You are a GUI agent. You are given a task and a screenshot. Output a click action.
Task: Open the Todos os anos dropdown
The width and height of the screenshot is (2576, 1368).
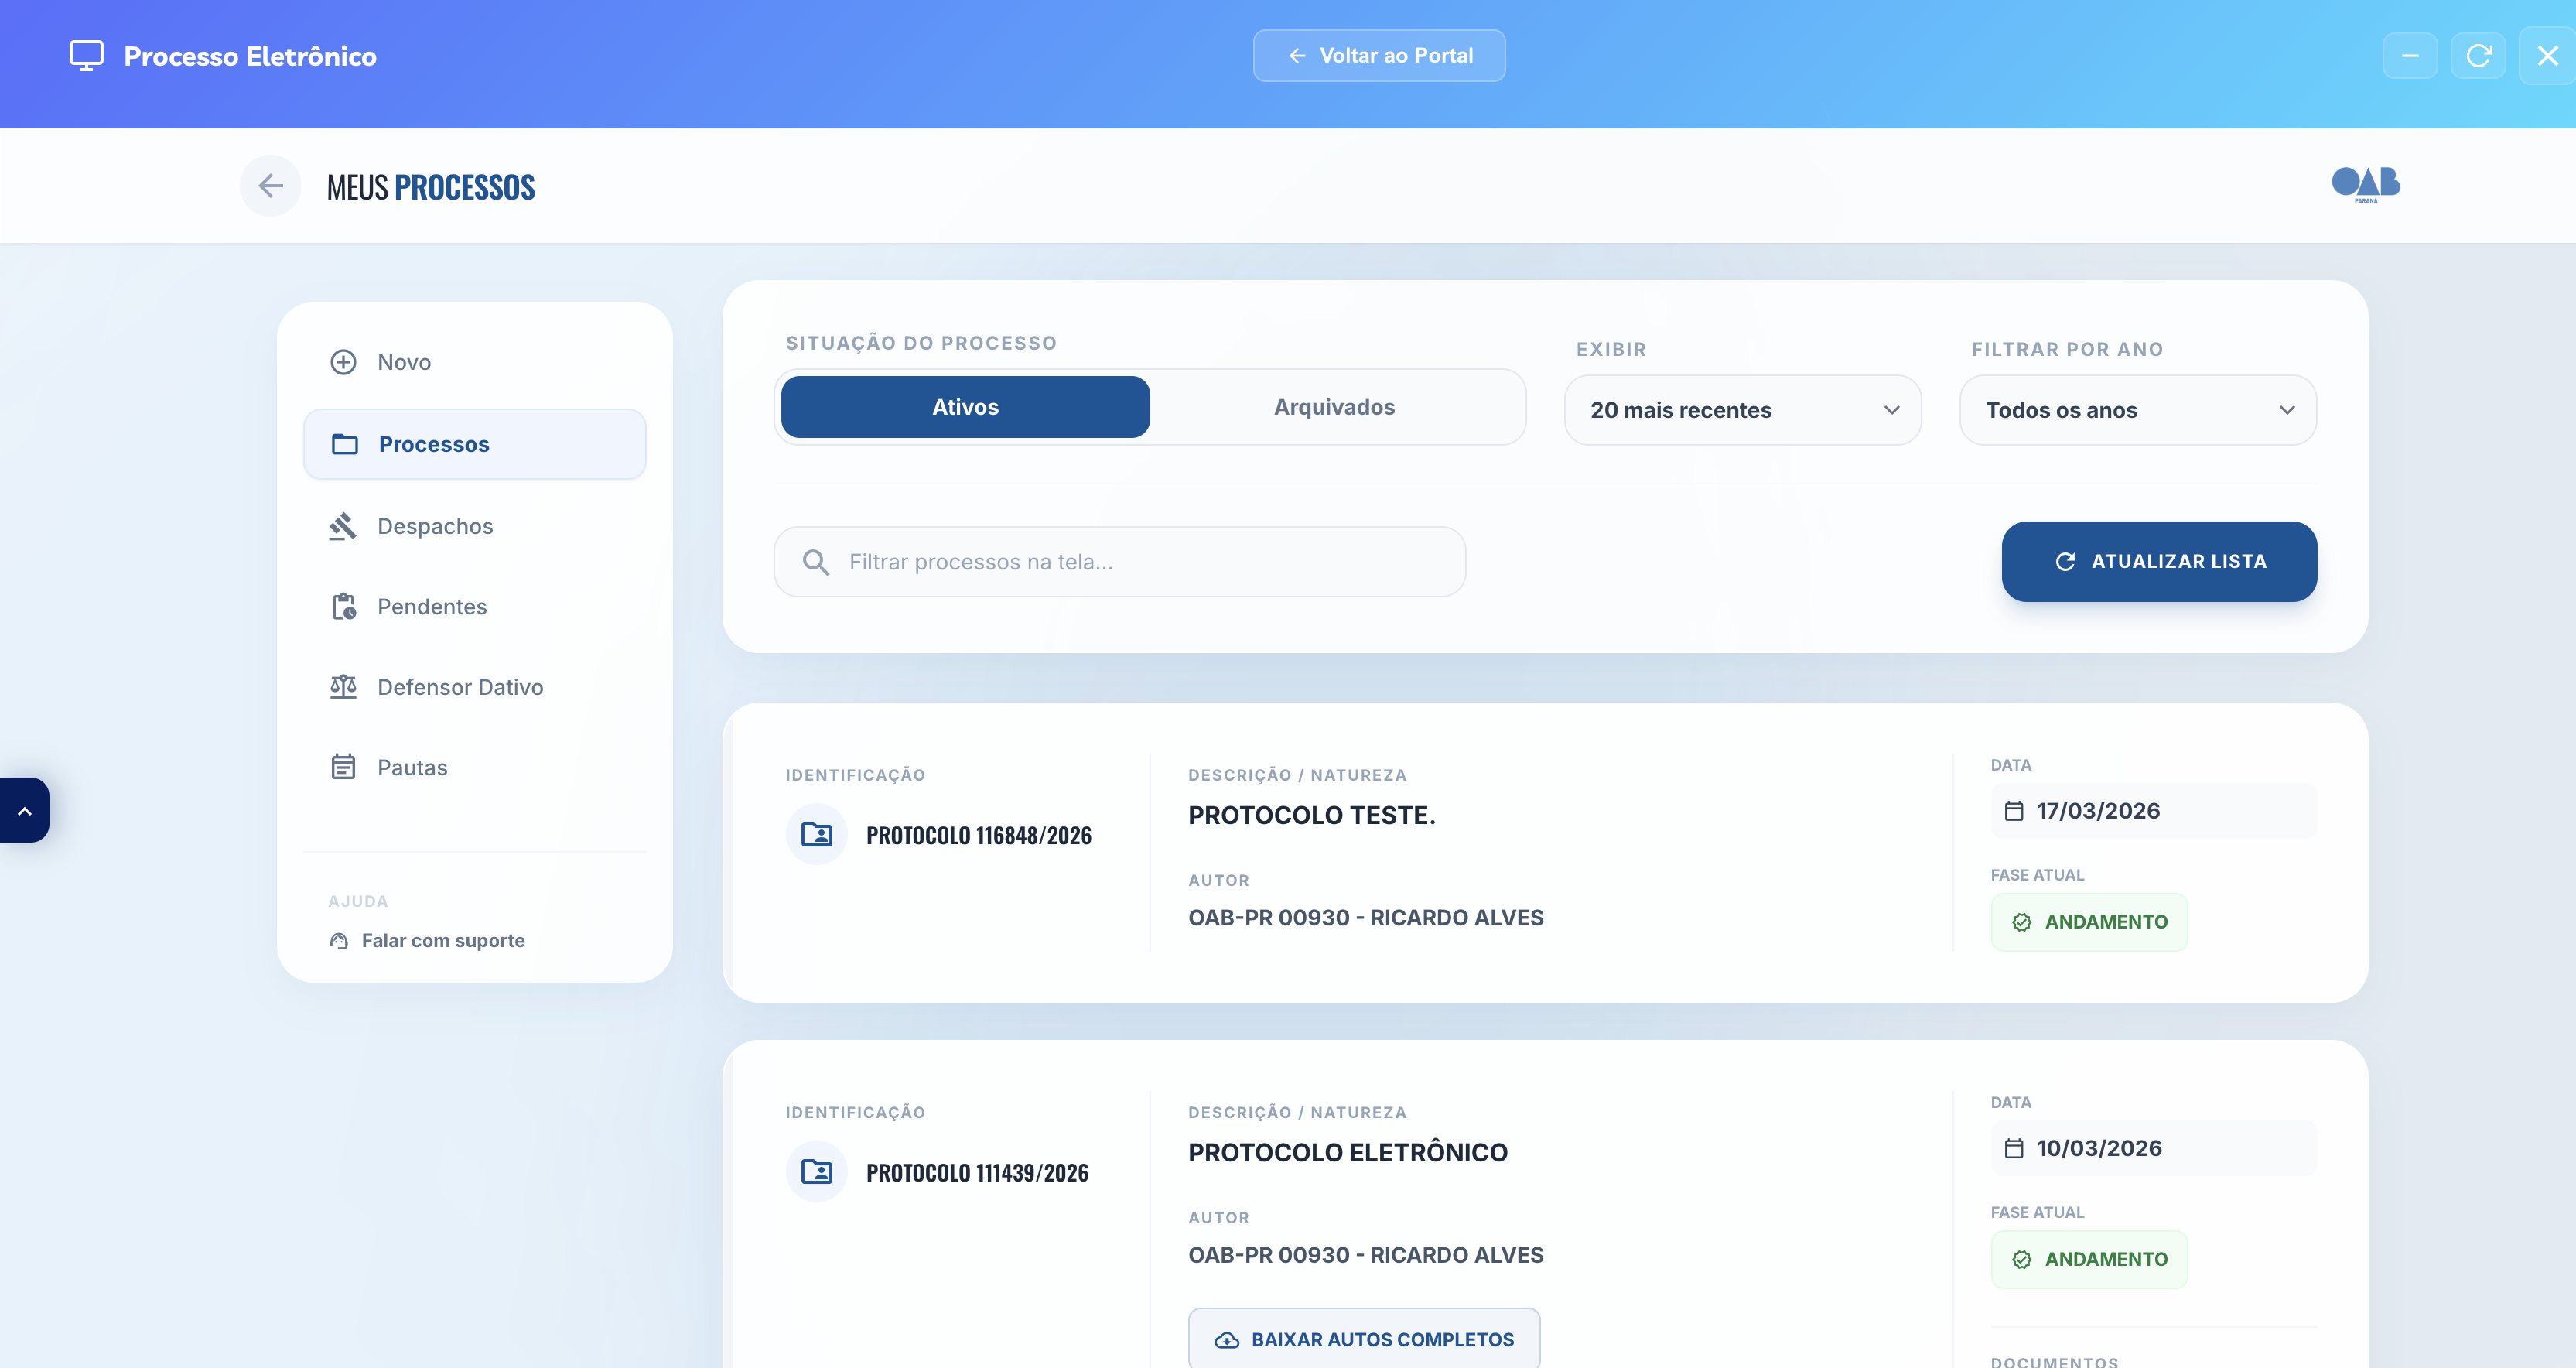click(2137, 410)
